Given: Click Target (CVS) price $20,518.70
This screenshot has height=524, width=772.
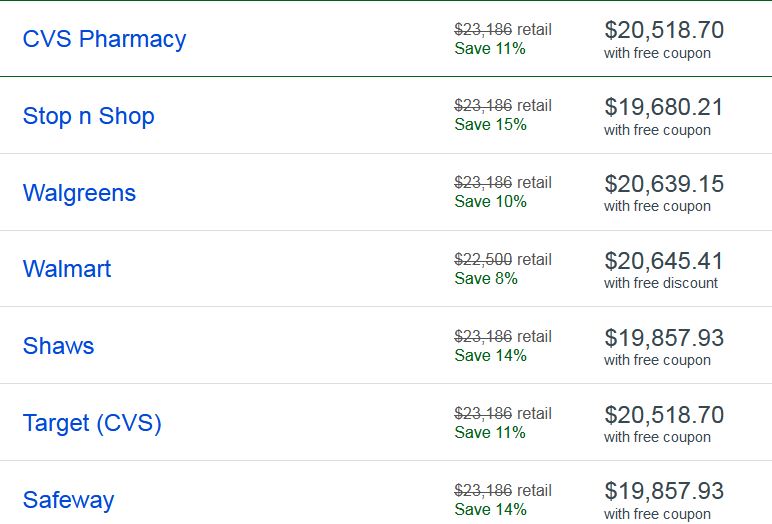Looking at the screenshot, I should tap(664, 415).
